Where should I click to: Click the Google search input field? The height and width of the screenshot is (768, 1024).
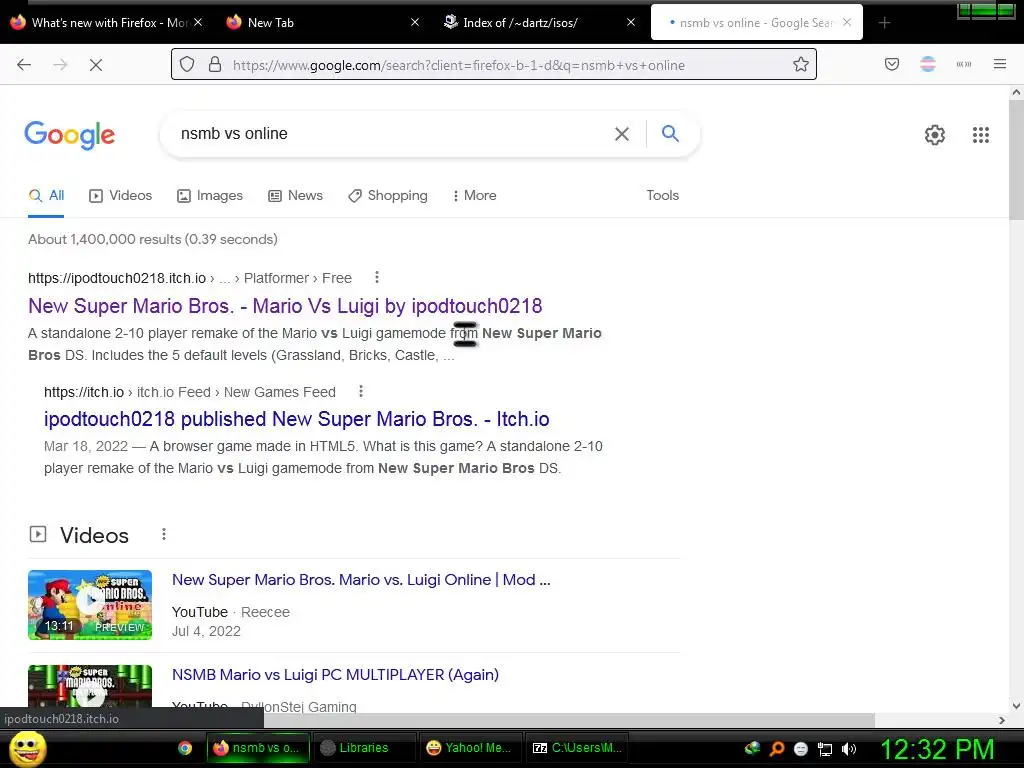click(x=392, y=134)
